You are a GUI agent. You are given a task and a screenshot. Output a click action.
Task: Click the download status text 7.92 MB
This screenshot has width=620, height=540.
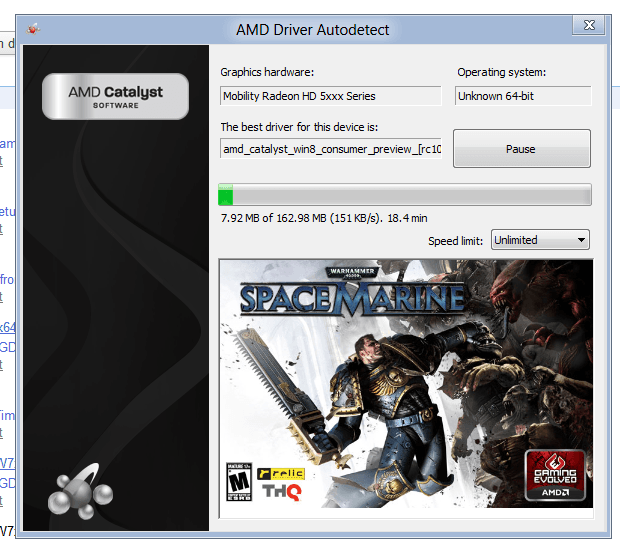(324, 218)
